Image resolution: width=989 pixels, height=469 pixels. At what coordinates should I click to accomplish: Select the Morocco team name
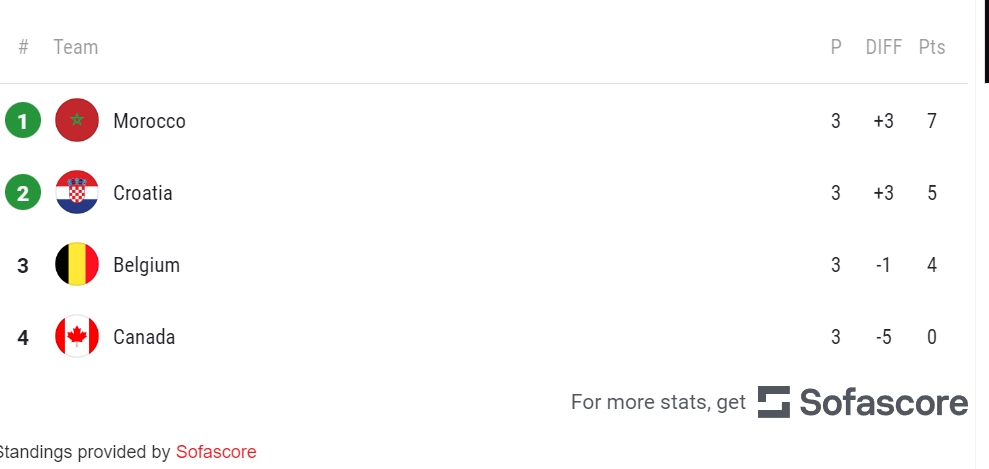click(x=149, y=121)
